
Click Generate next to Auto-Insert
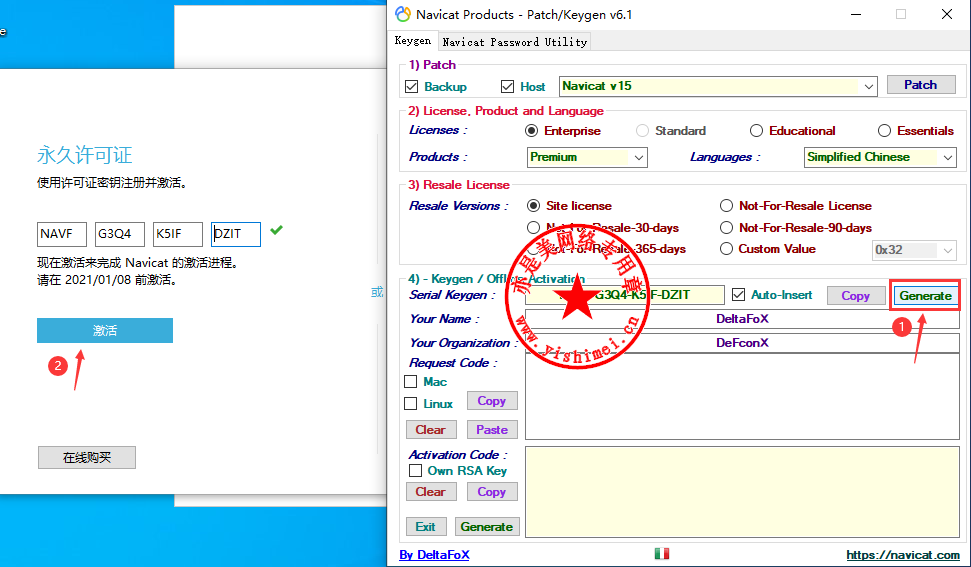point(925,296)
